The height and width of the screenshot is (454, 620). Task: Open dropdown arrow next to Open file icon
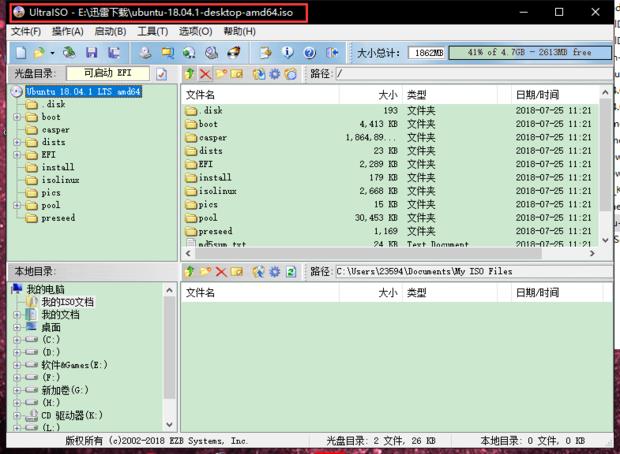pyautogui.click(x=53, y=53)
